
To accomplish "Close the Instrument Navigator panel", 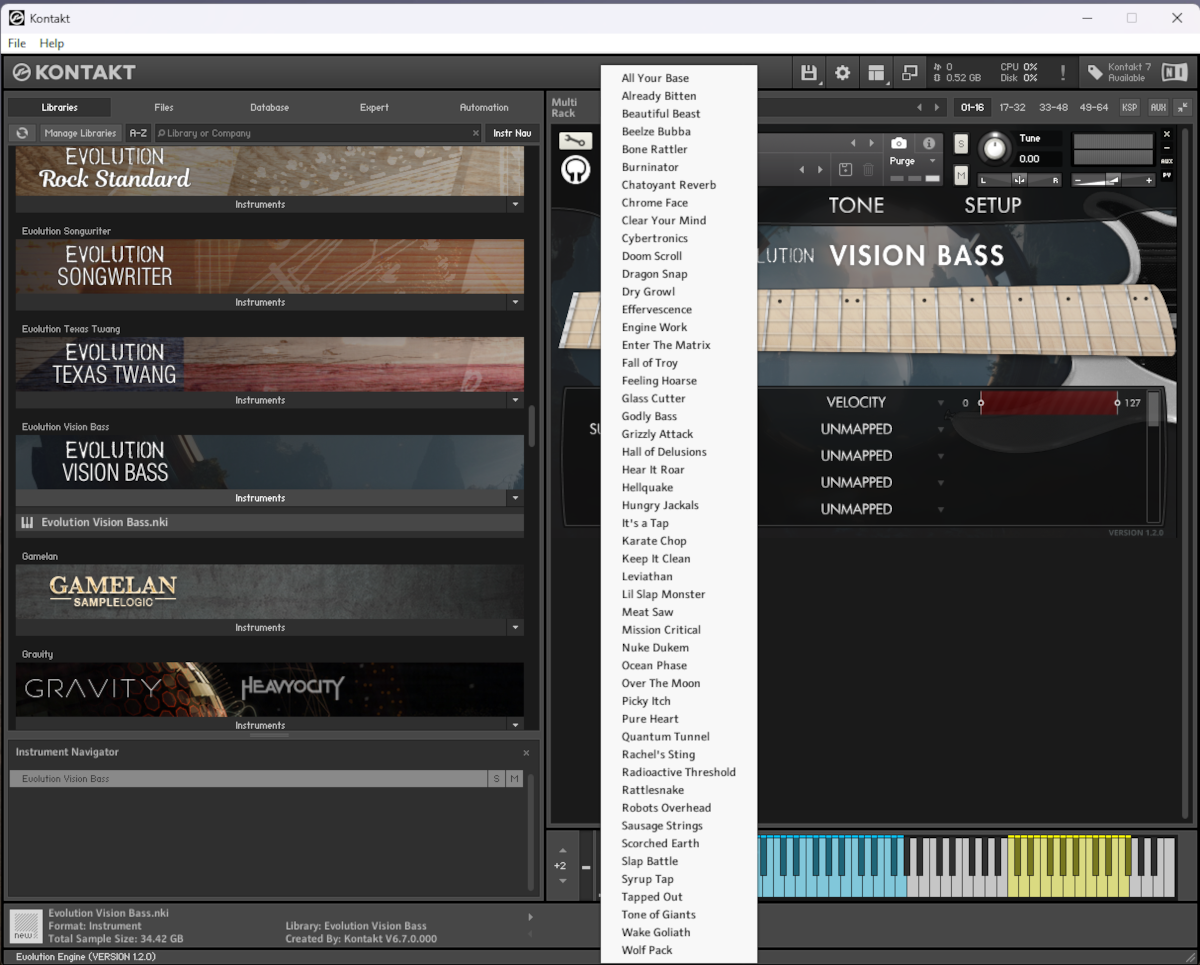I will pos(526,753).
